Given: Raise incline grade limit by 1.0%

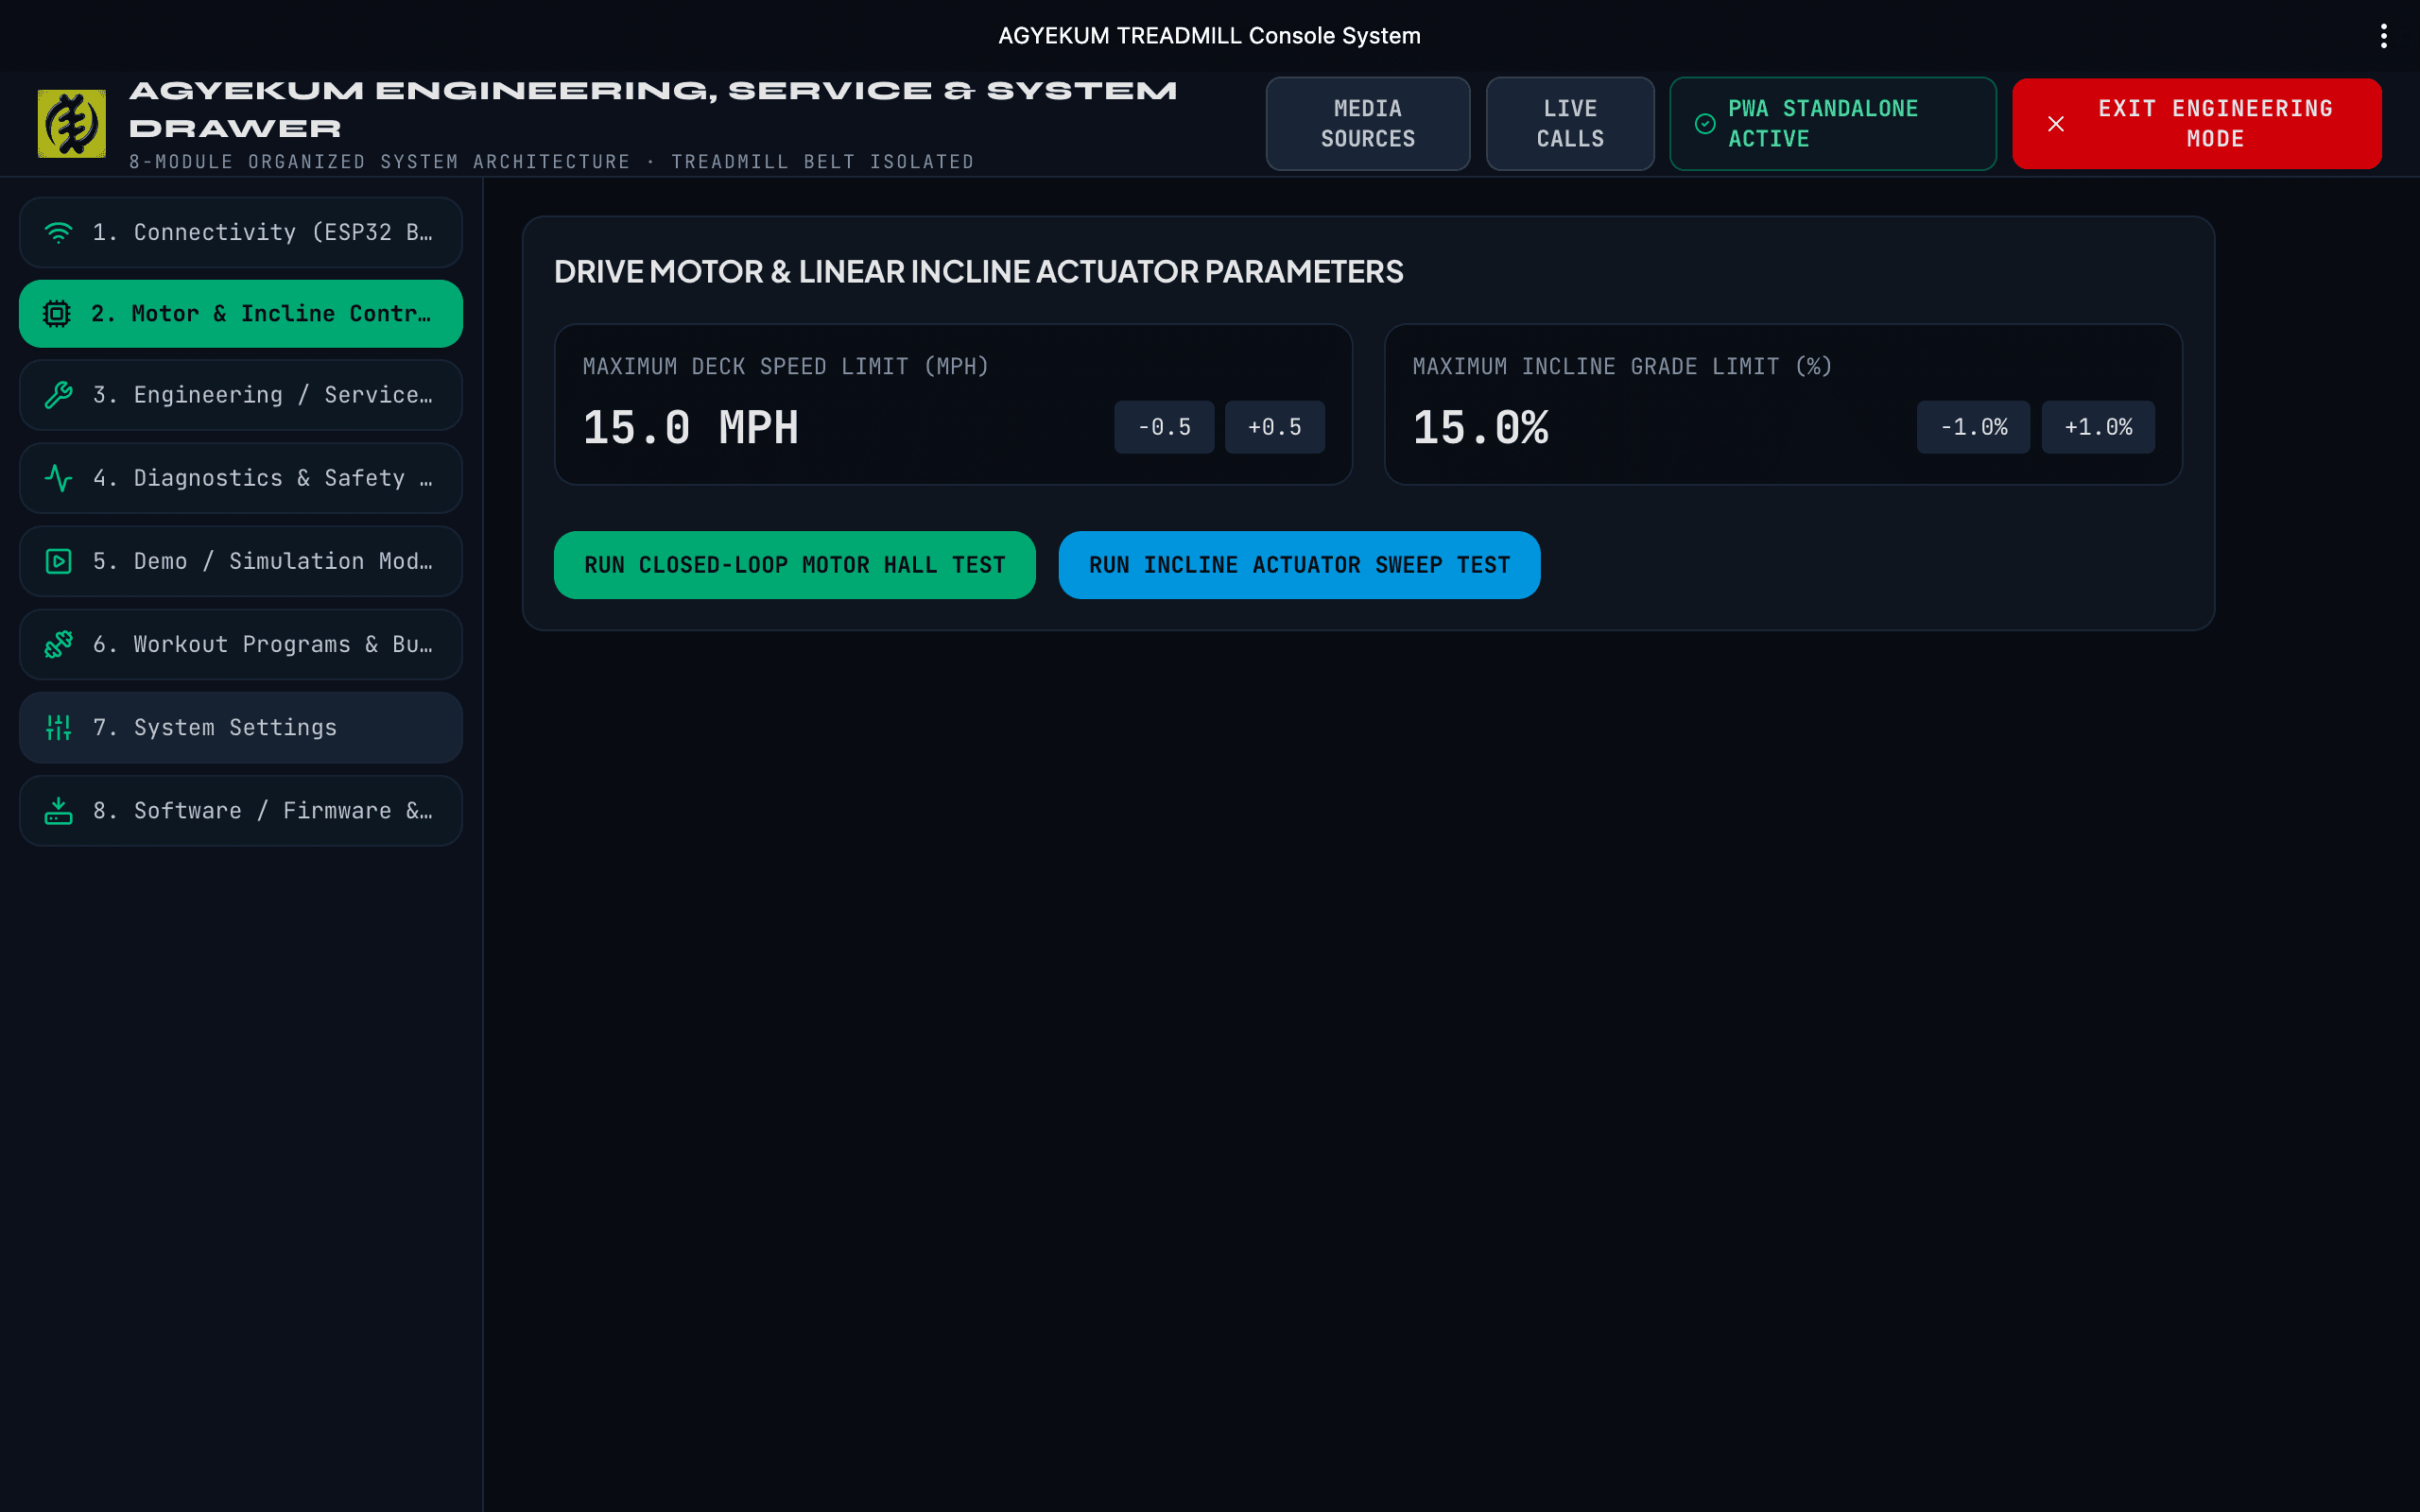Looking at the screenshot, I should coord(2098,427).
